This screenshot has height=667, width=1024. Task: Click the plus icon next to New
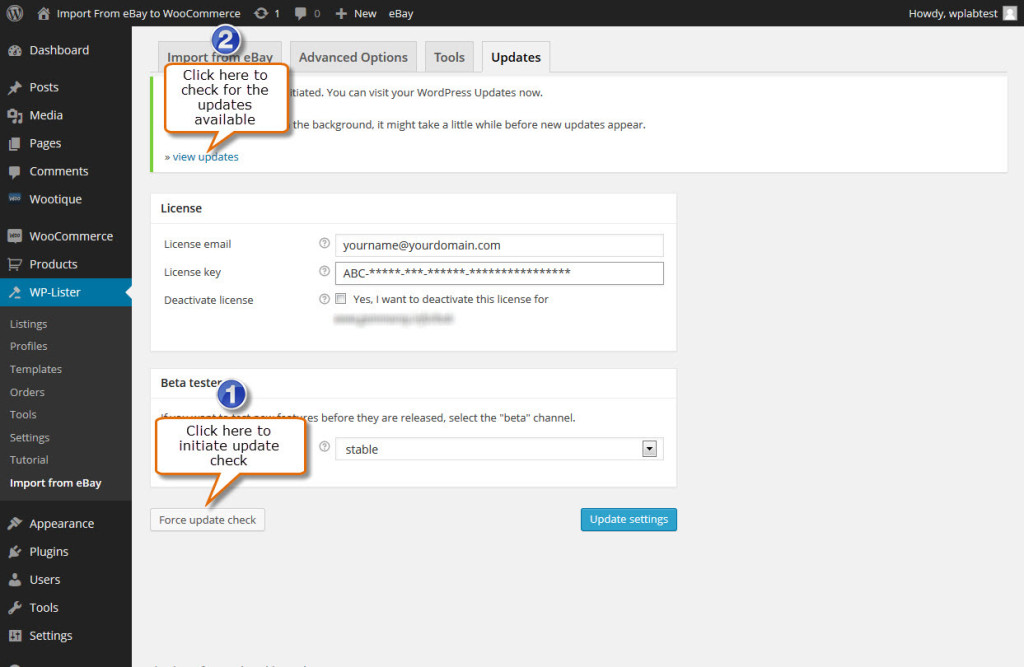[x=341, y=13]
